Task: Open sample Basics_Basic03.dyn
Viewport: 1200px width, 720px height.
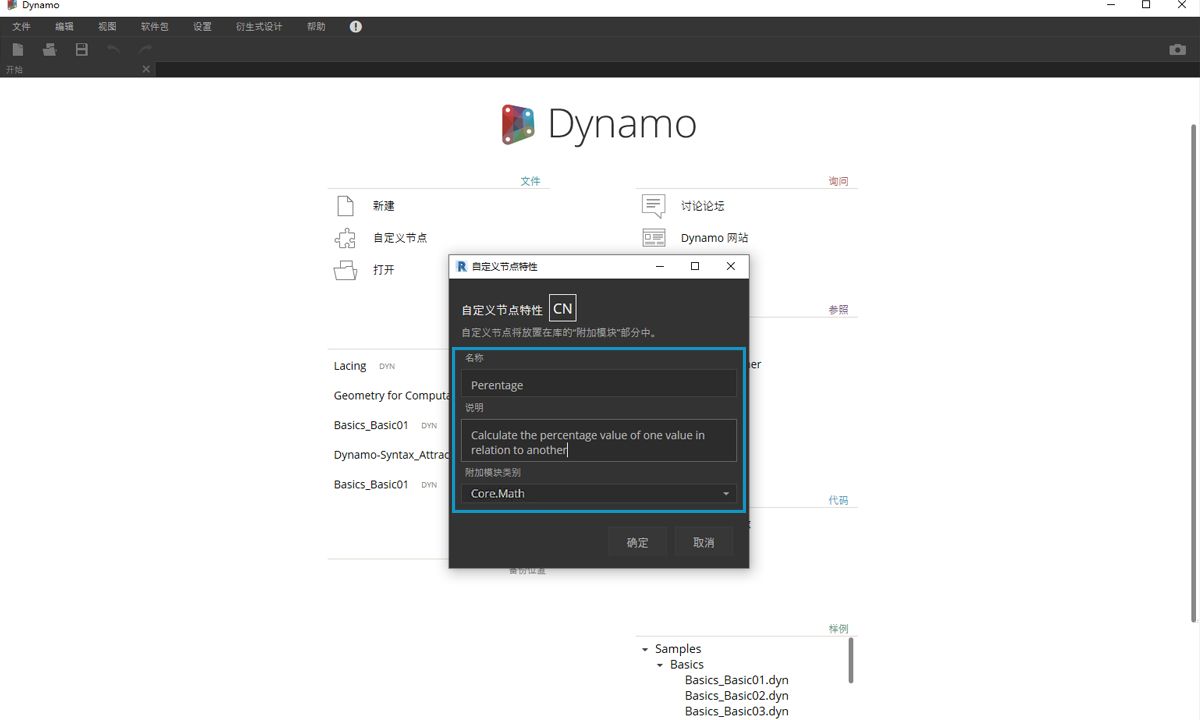Action: click(x=736, y=711)
